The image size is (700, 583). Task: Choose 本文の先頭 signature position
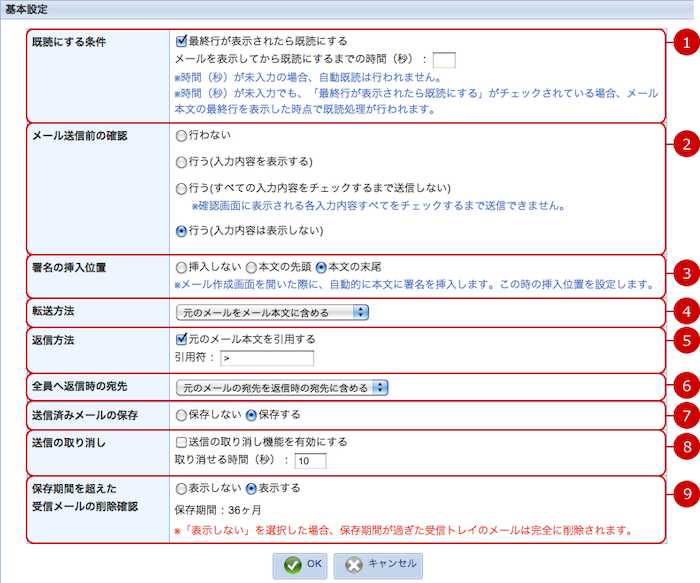pos(251,268)
